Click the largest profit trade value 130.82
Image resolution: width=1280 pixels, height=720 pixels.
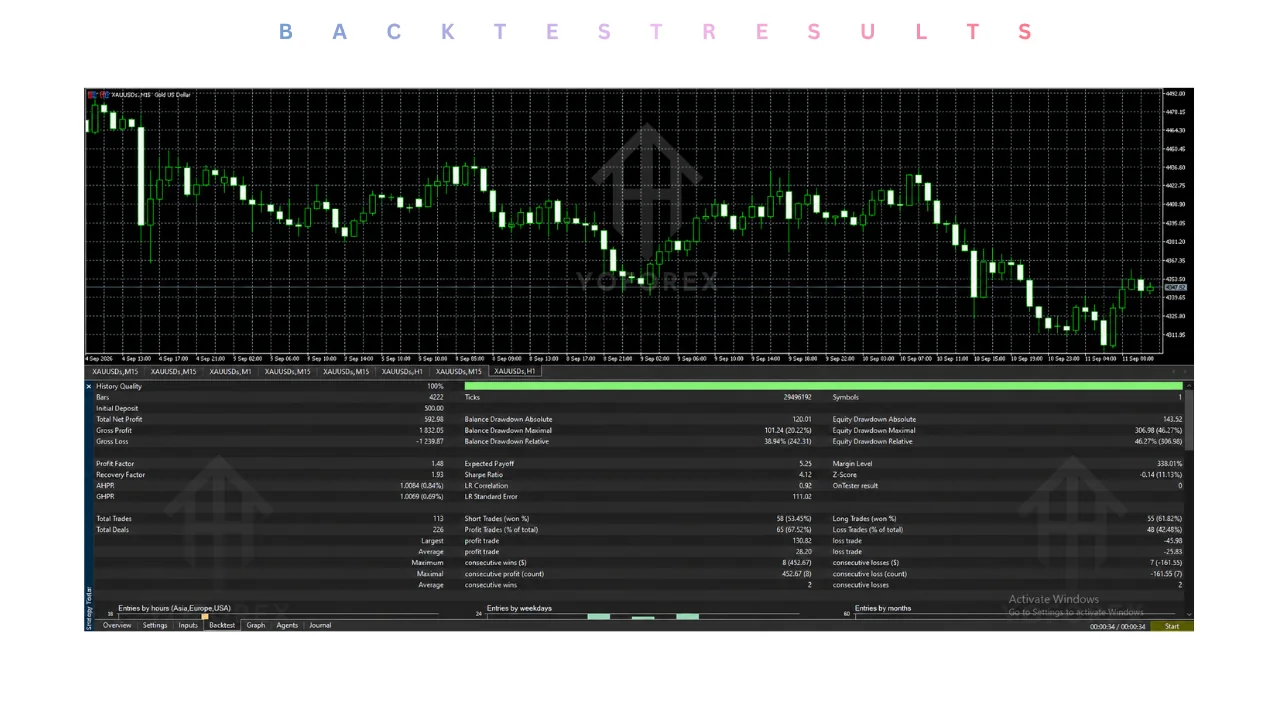802,541
